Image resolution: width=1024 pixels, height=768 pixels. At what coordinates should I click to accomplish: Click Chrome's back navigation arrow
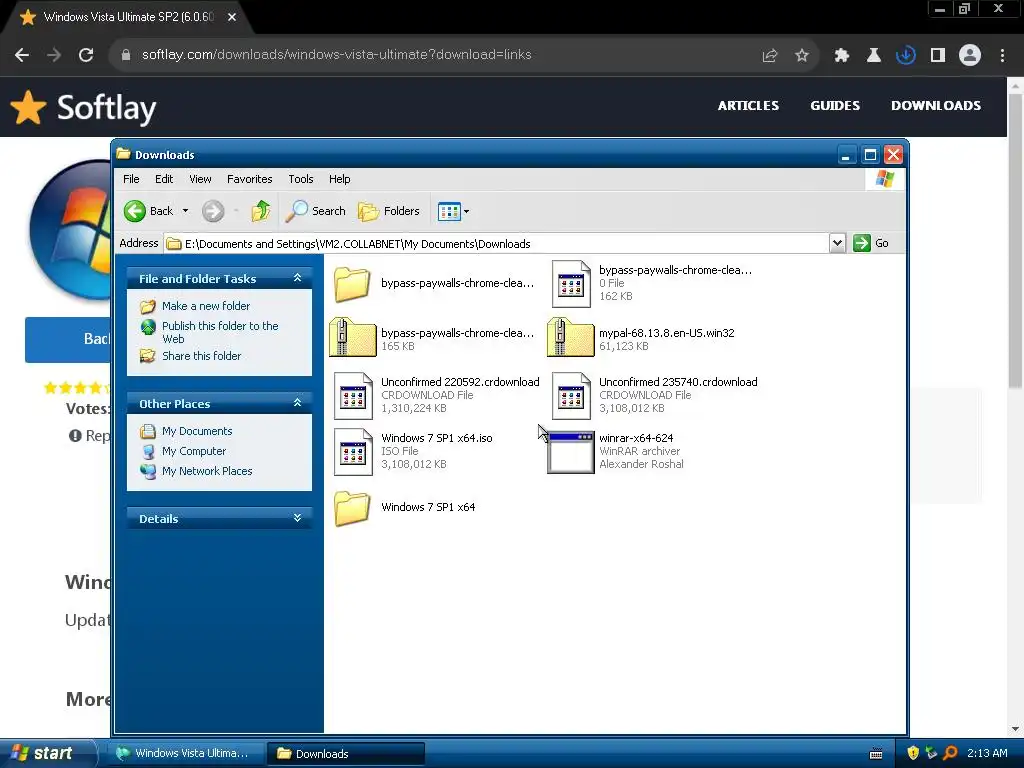click(22, 55)
